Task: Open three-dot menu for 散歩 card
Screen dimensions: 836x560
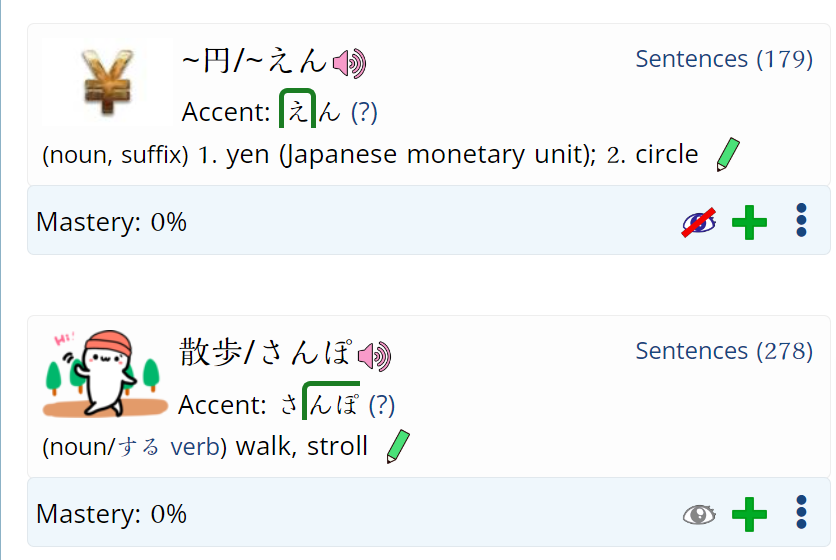Action: pos(801,512)
